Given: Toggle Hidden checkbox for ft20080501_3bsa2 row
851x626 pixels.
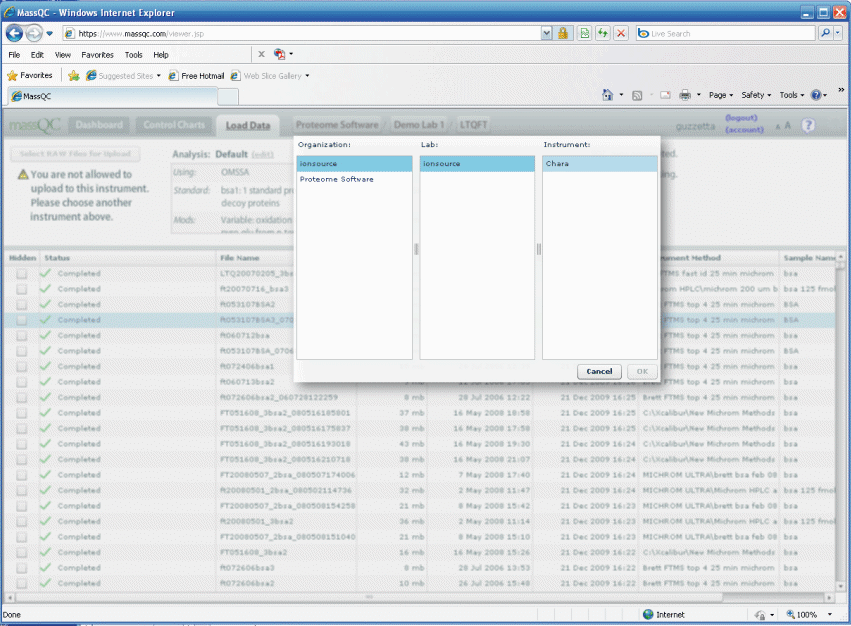Looking at the screenshot, I should tap(22, 521).
